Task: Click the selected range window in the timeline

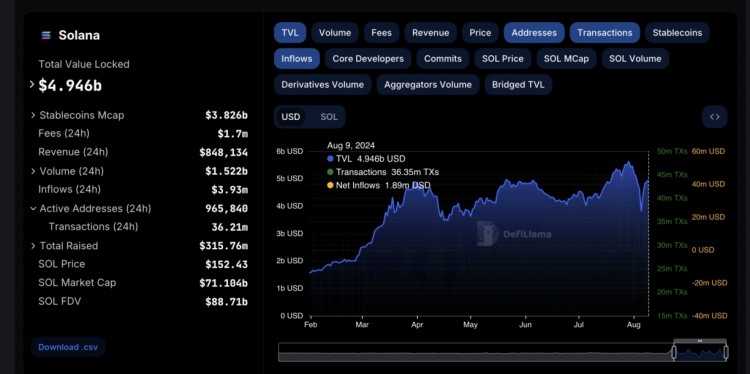Action: pyautogui.click(x=700, y=353)
